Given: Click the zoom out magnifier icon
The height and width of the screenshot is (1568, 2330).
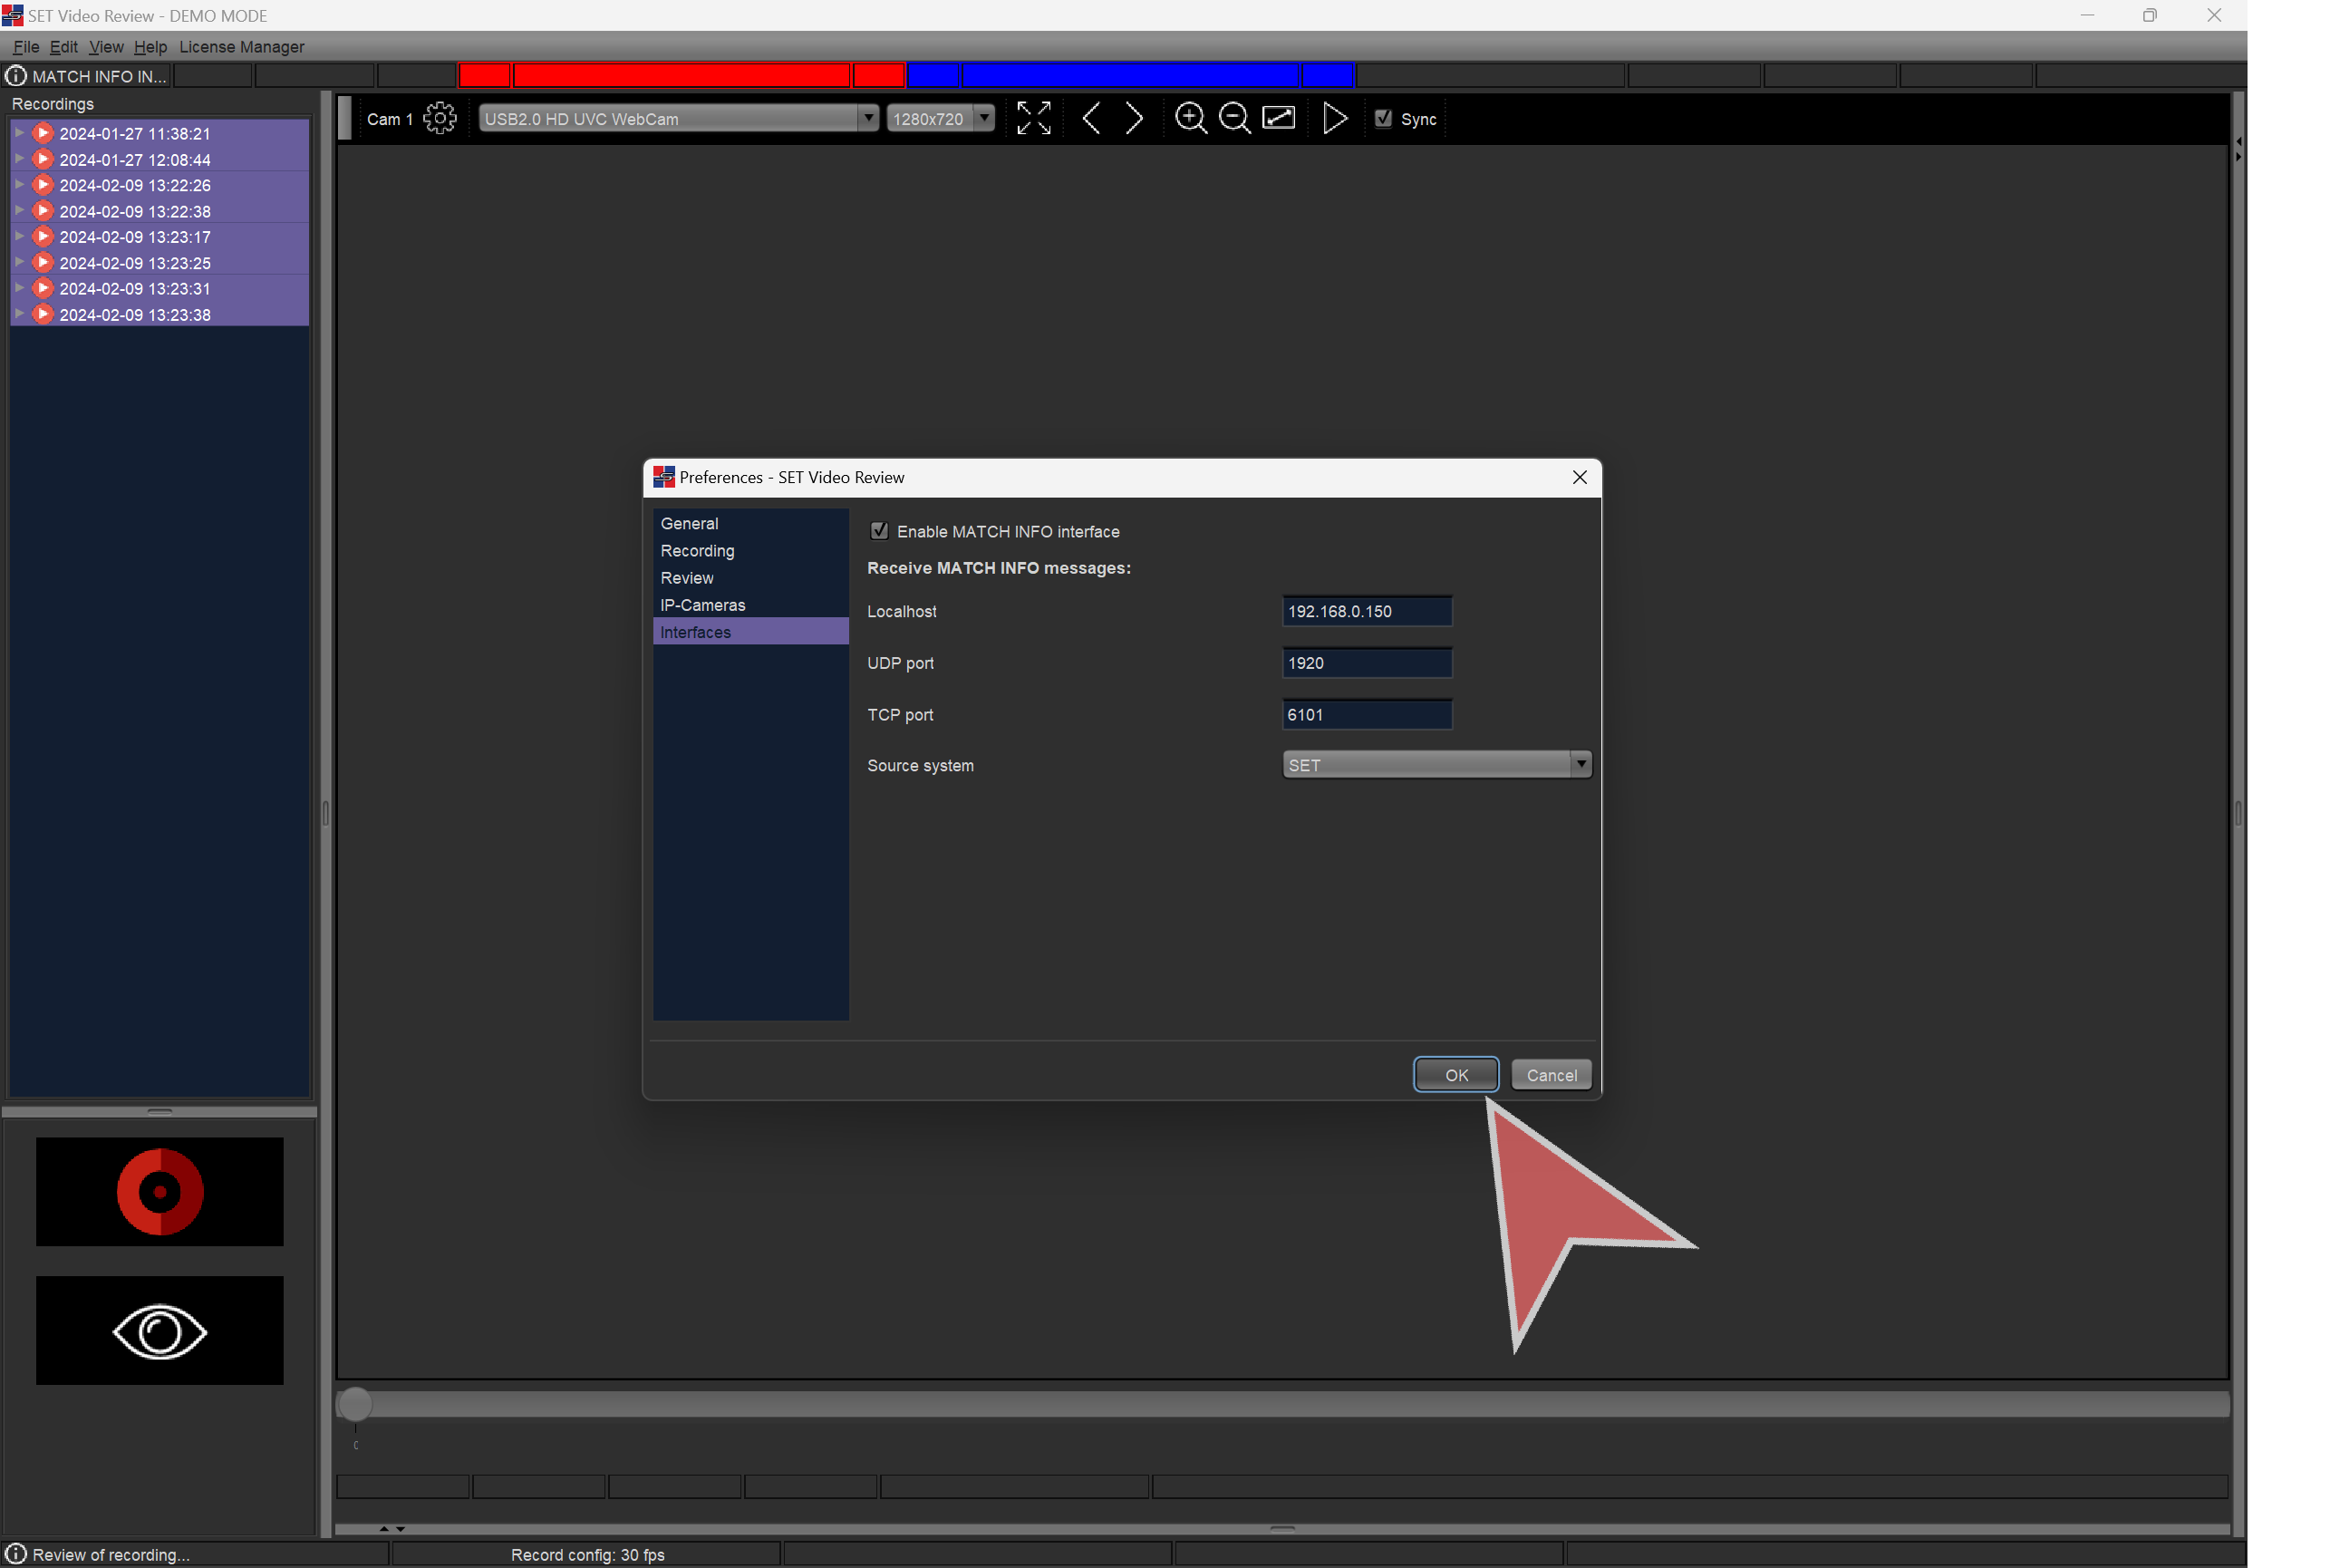Looking at the screenshot, I should (1234, 118).
